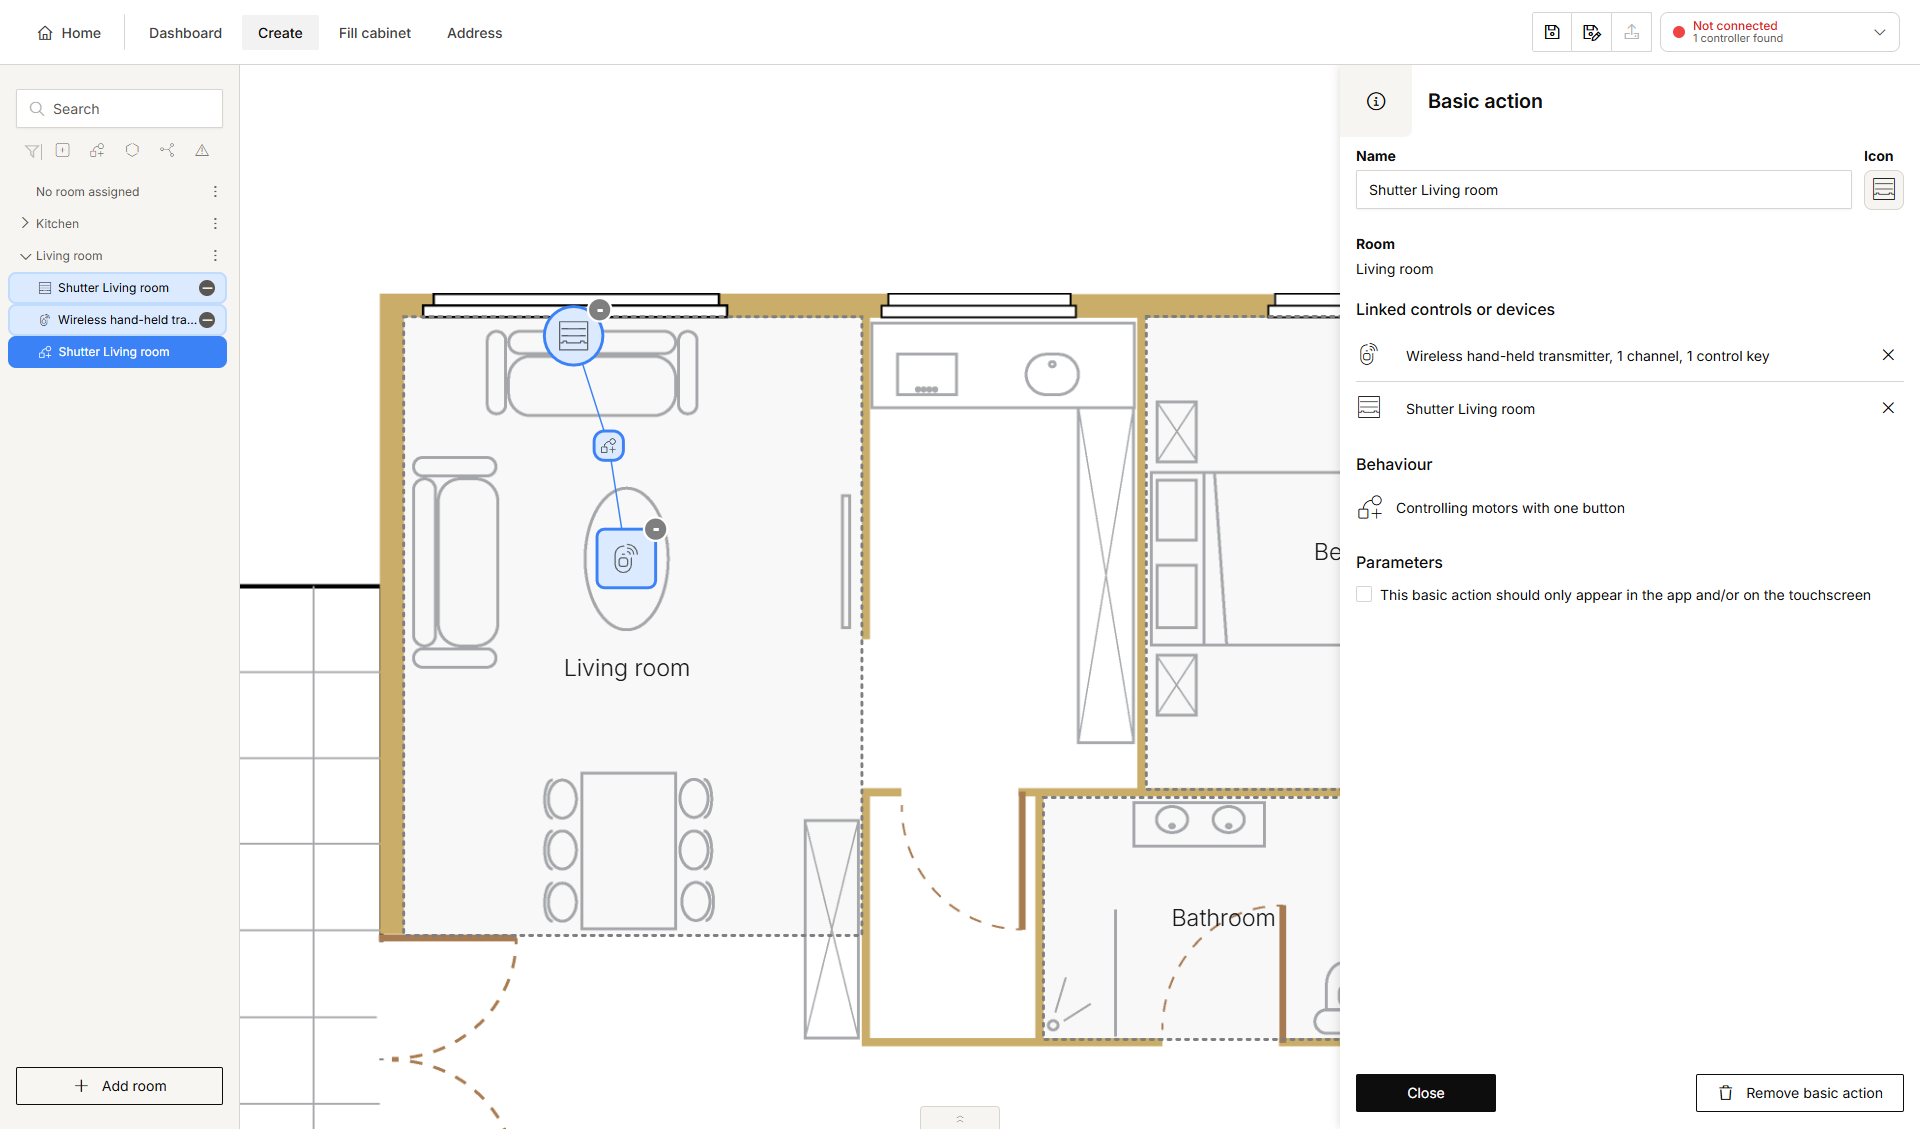Filter by basic actions shapes icon
The height and width of the screenshot is (1129, 1920).
click(97, 150)
